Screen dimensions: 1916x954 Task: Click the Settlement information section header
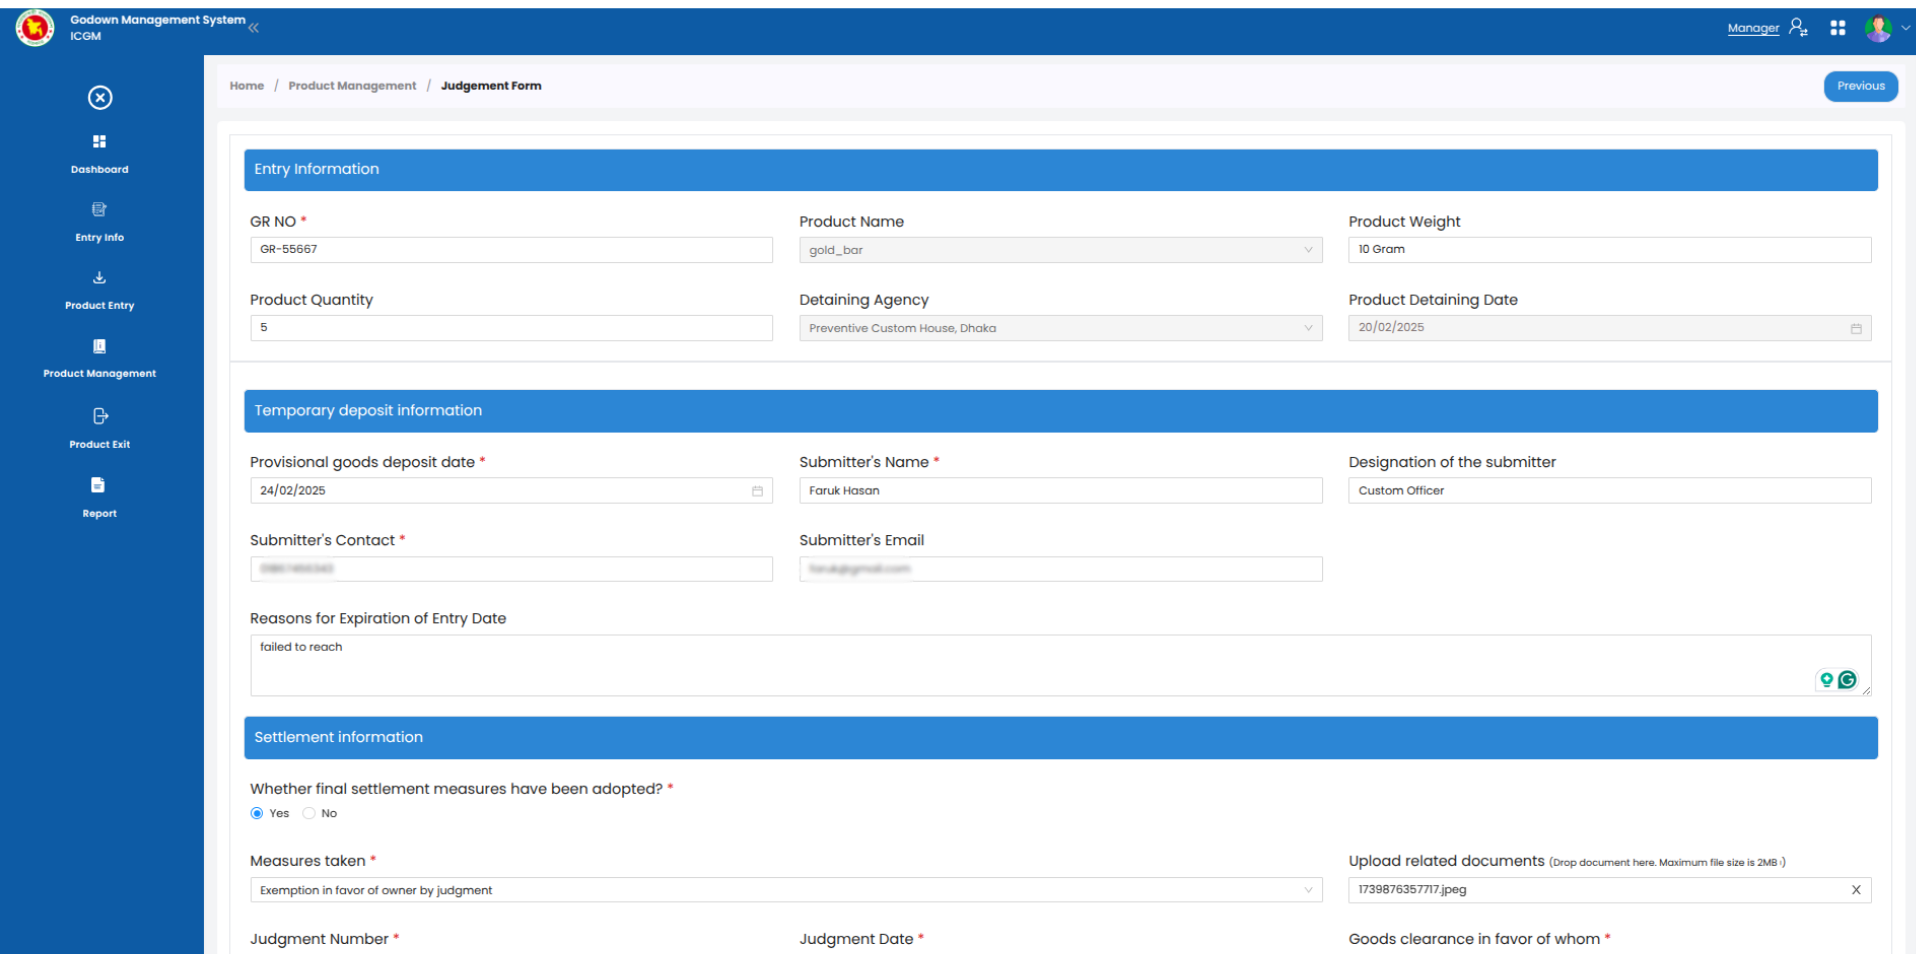click(1060, 738)
